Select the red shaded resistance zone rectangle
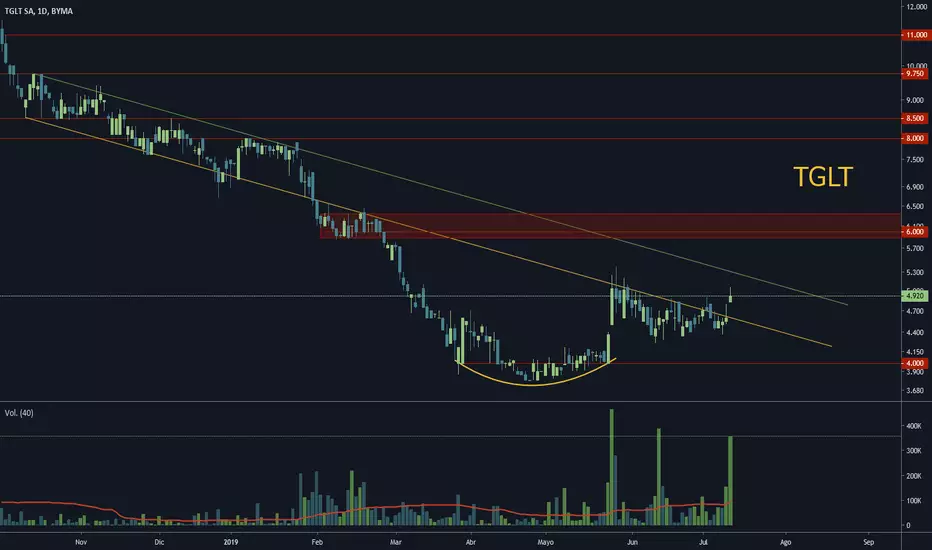The height and width of the screenshot is (550, 932). tap(610, 226)
